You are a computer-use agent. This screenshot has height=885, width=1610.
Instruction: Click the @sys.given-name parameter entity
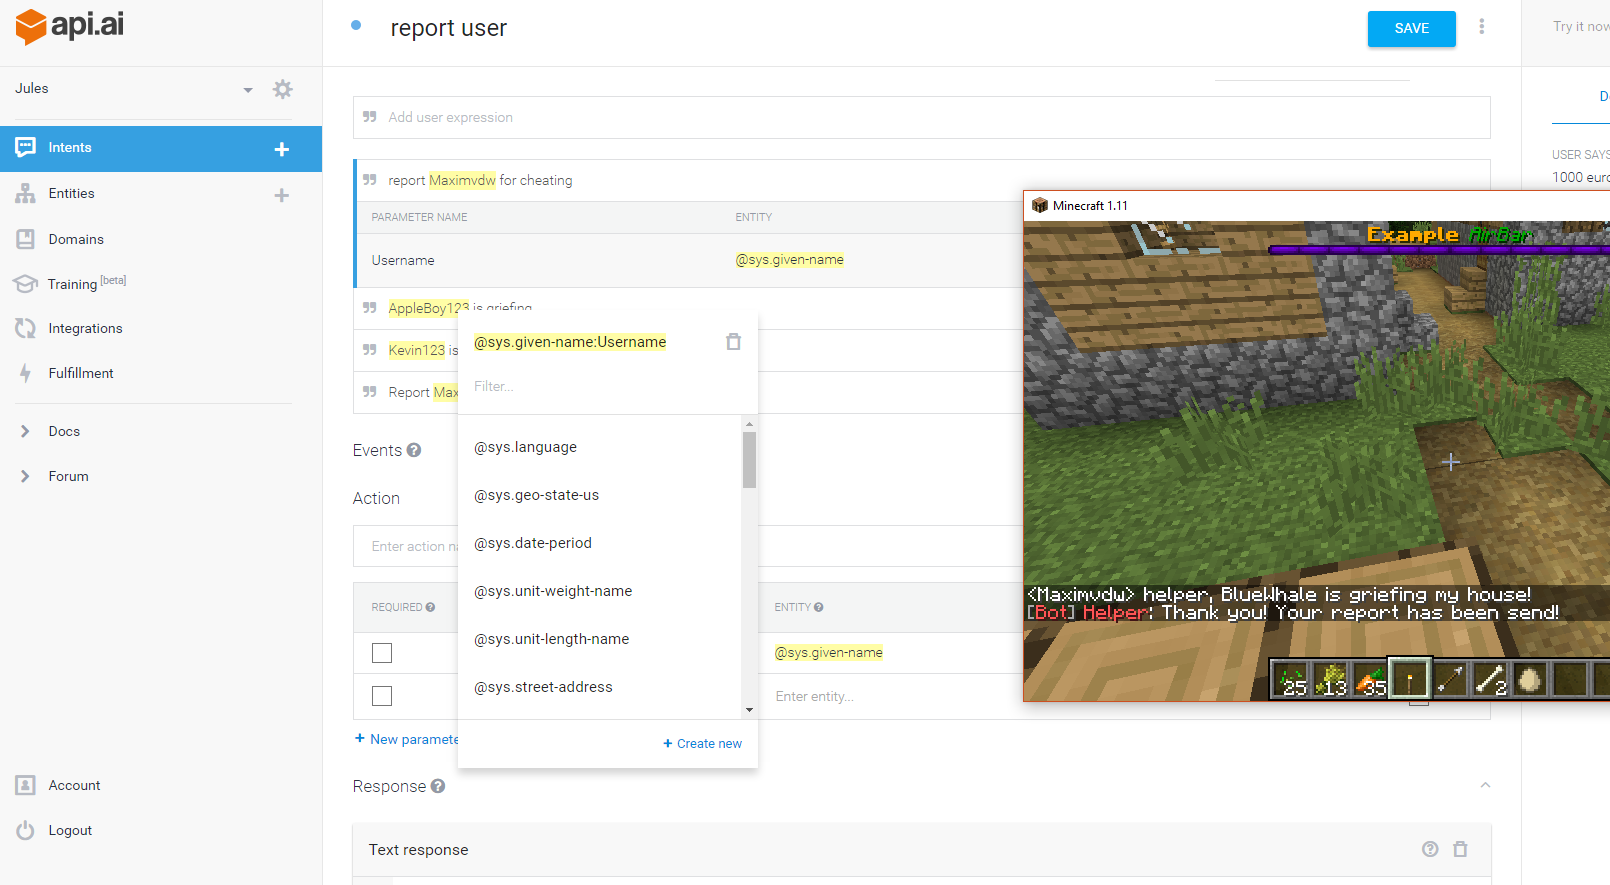click(829, 653)
